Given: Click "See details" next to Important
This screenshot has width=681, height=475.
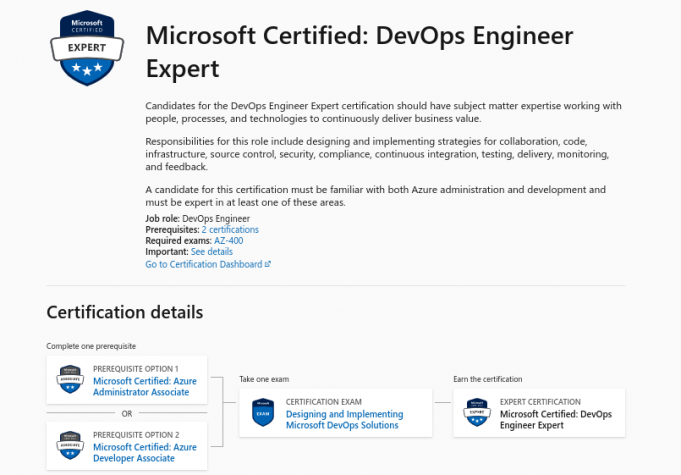Looking at the screenshot, I should tap(212, 253).
